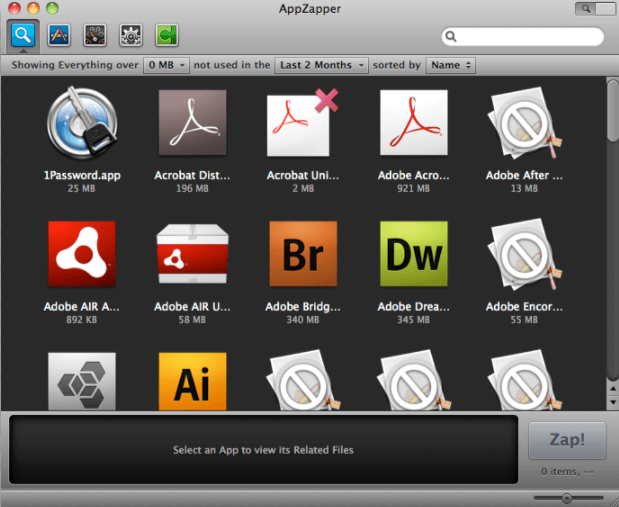Click the Acrobat Dist... label

192,175
